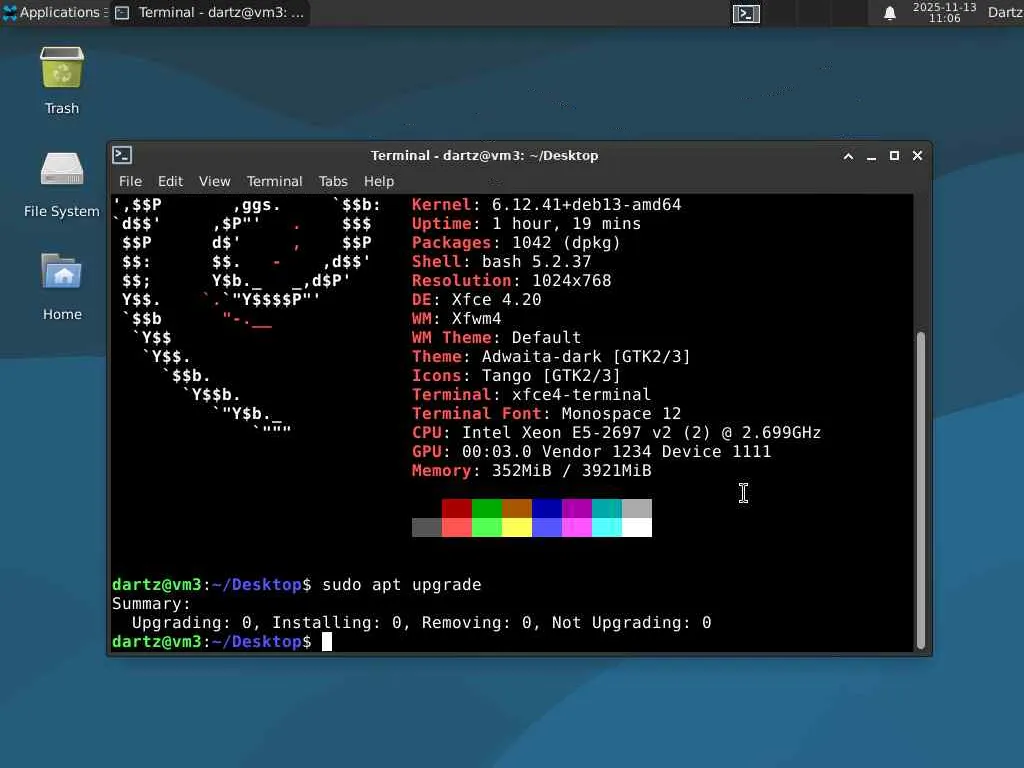Click the dark green color block

point(487,508)
